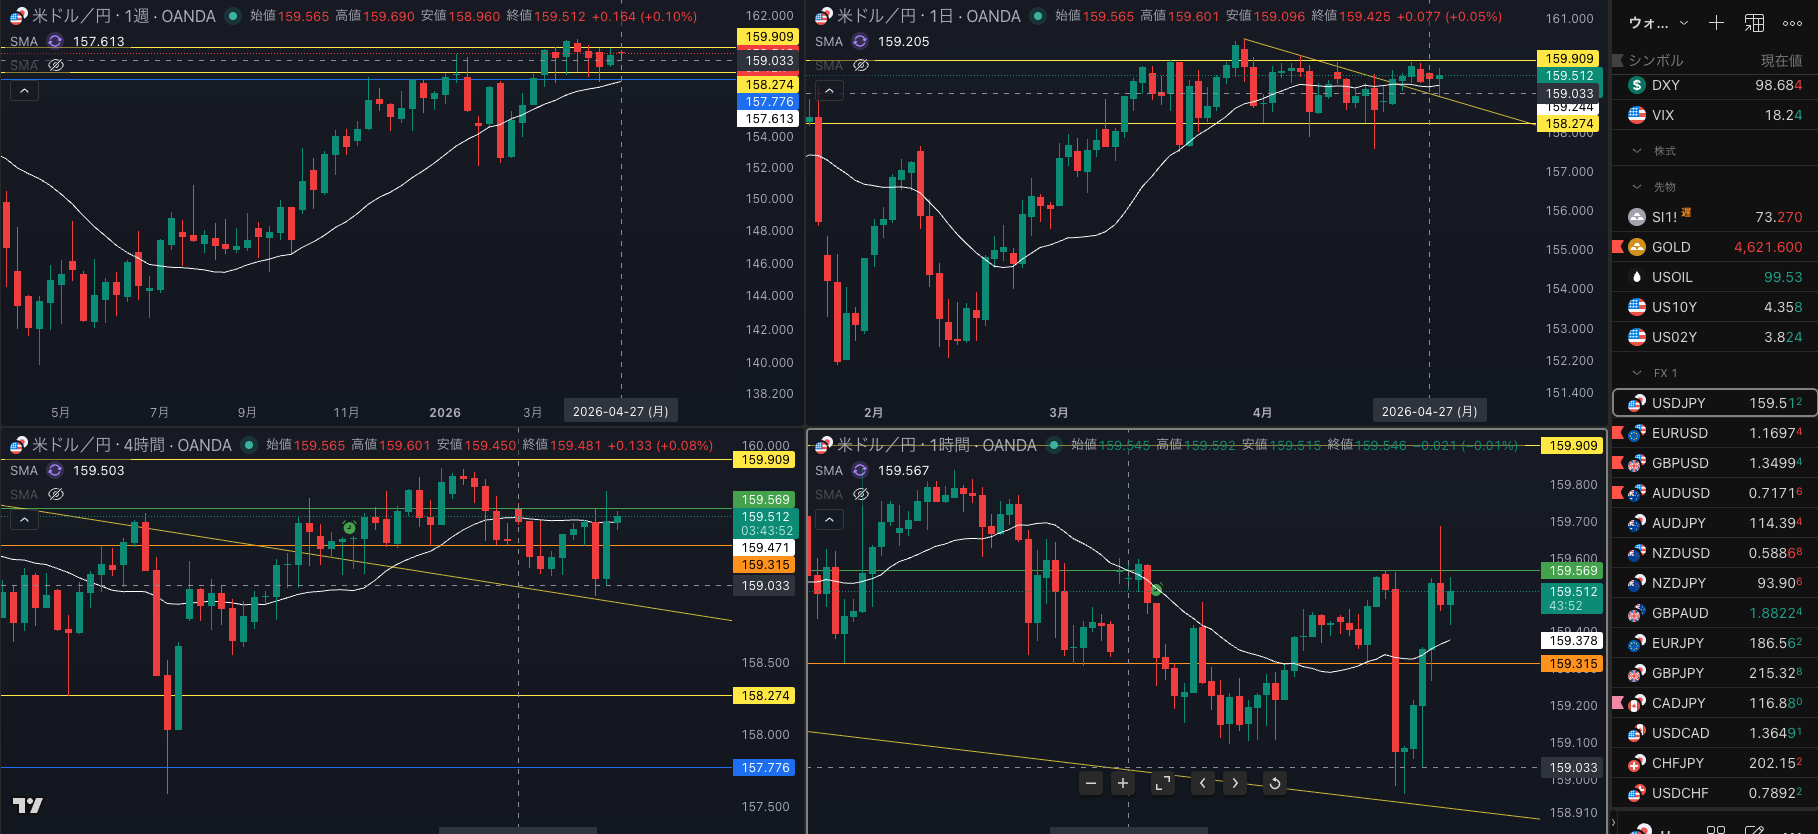Image resolution: width=1818 pixels, height=834 pixels.
Task: Click the yellow 159.909 price label on weekly chart
Action: (768, 37)
